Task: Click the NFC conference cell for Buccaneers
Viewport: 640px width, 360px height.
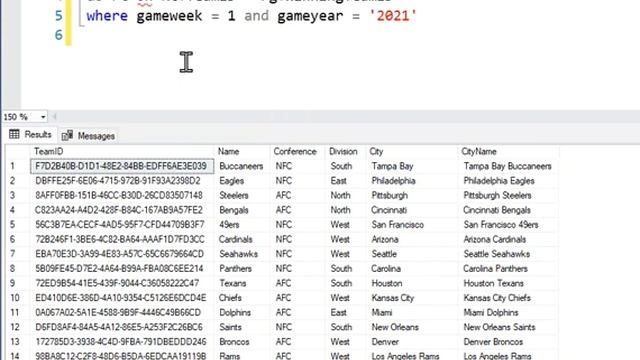Action: [x=298, y=166]
